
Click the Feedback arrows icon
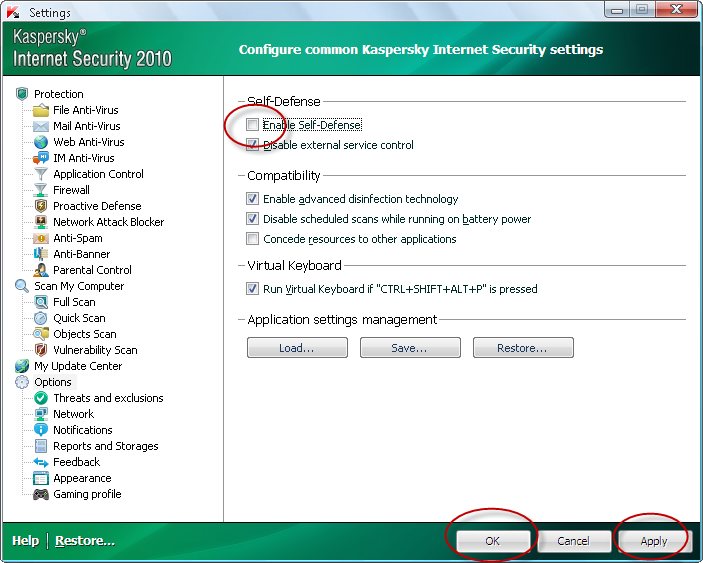(41, 462)
